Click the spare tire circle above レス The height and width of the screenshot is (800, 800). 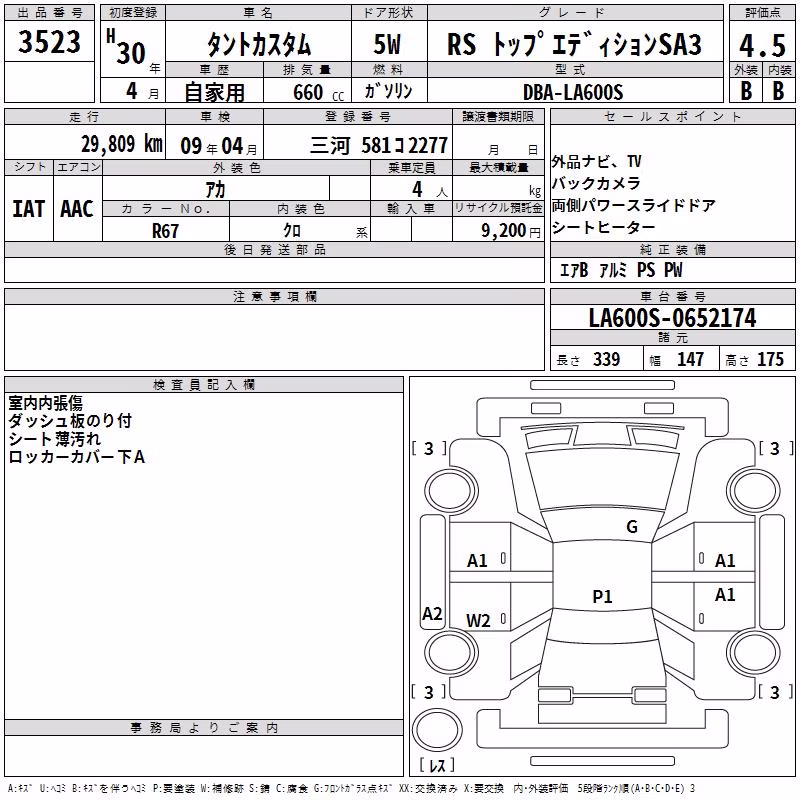click(437, 730)
